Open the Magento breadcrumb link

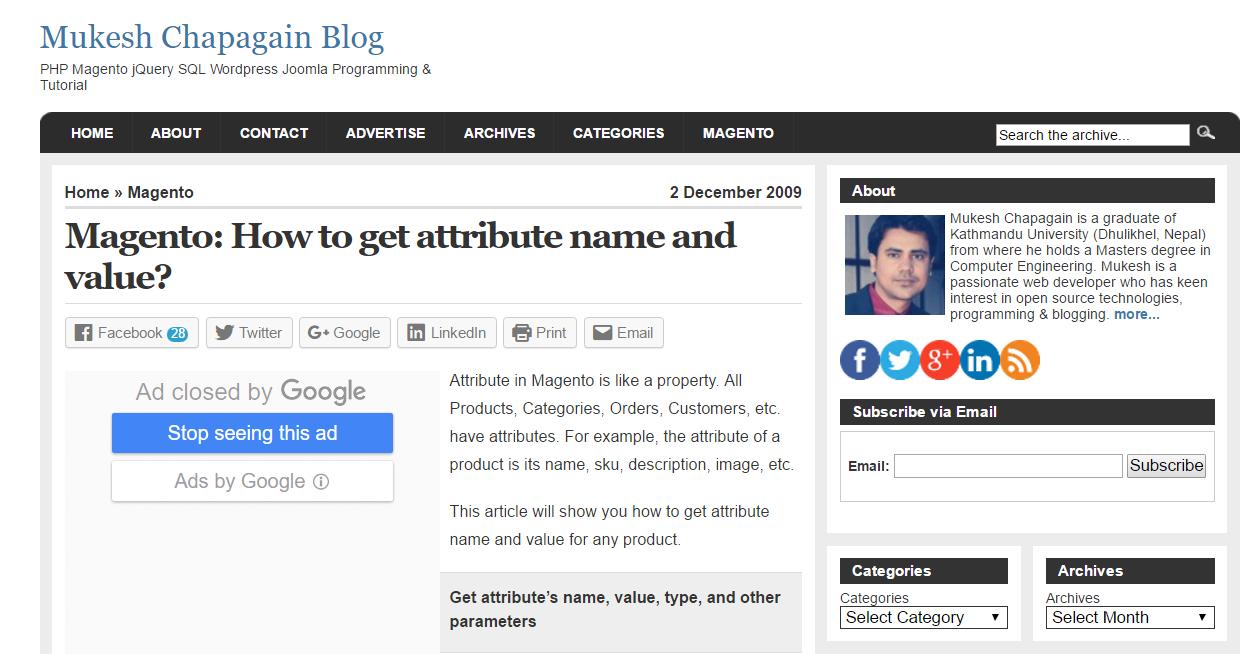(x=161, y=192)
